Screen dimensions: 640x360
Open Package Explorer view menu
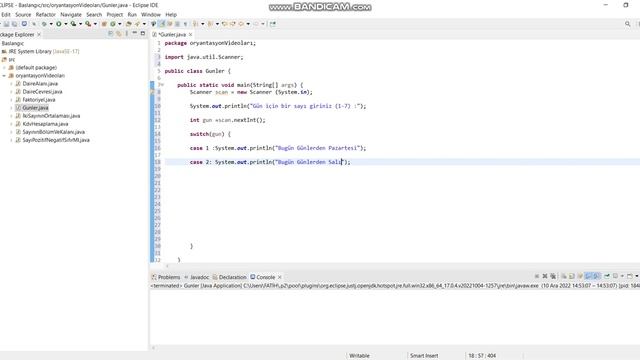click(127, 34)
